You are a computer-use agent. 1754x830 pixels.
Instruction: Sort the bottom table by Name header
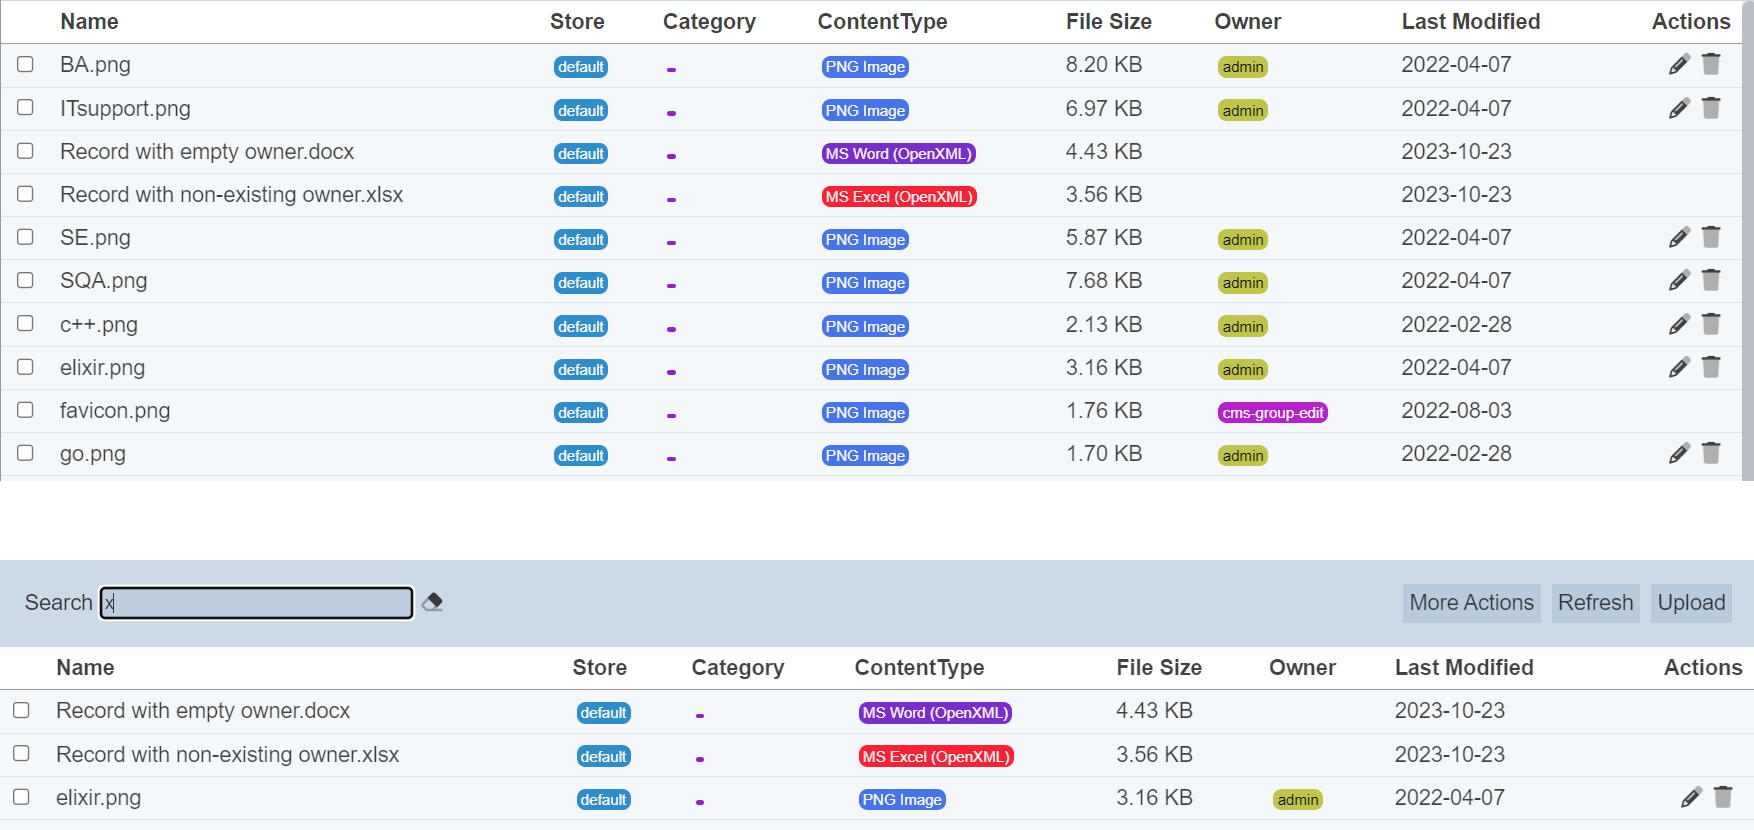(85, 668)
